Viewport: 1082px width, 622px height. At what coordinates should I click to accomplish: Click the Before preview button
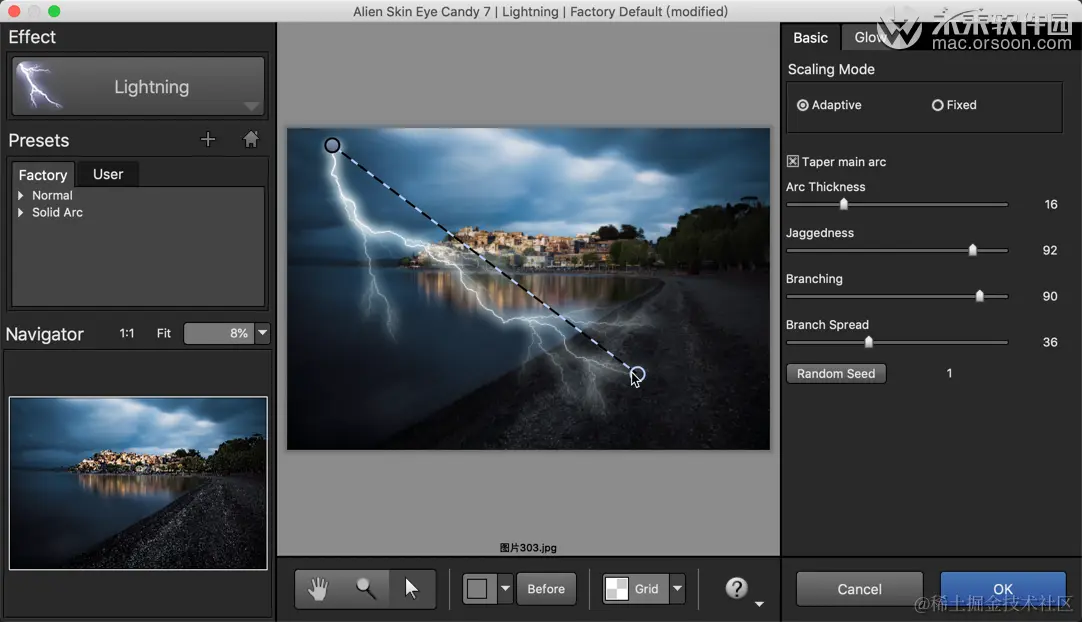546,589
